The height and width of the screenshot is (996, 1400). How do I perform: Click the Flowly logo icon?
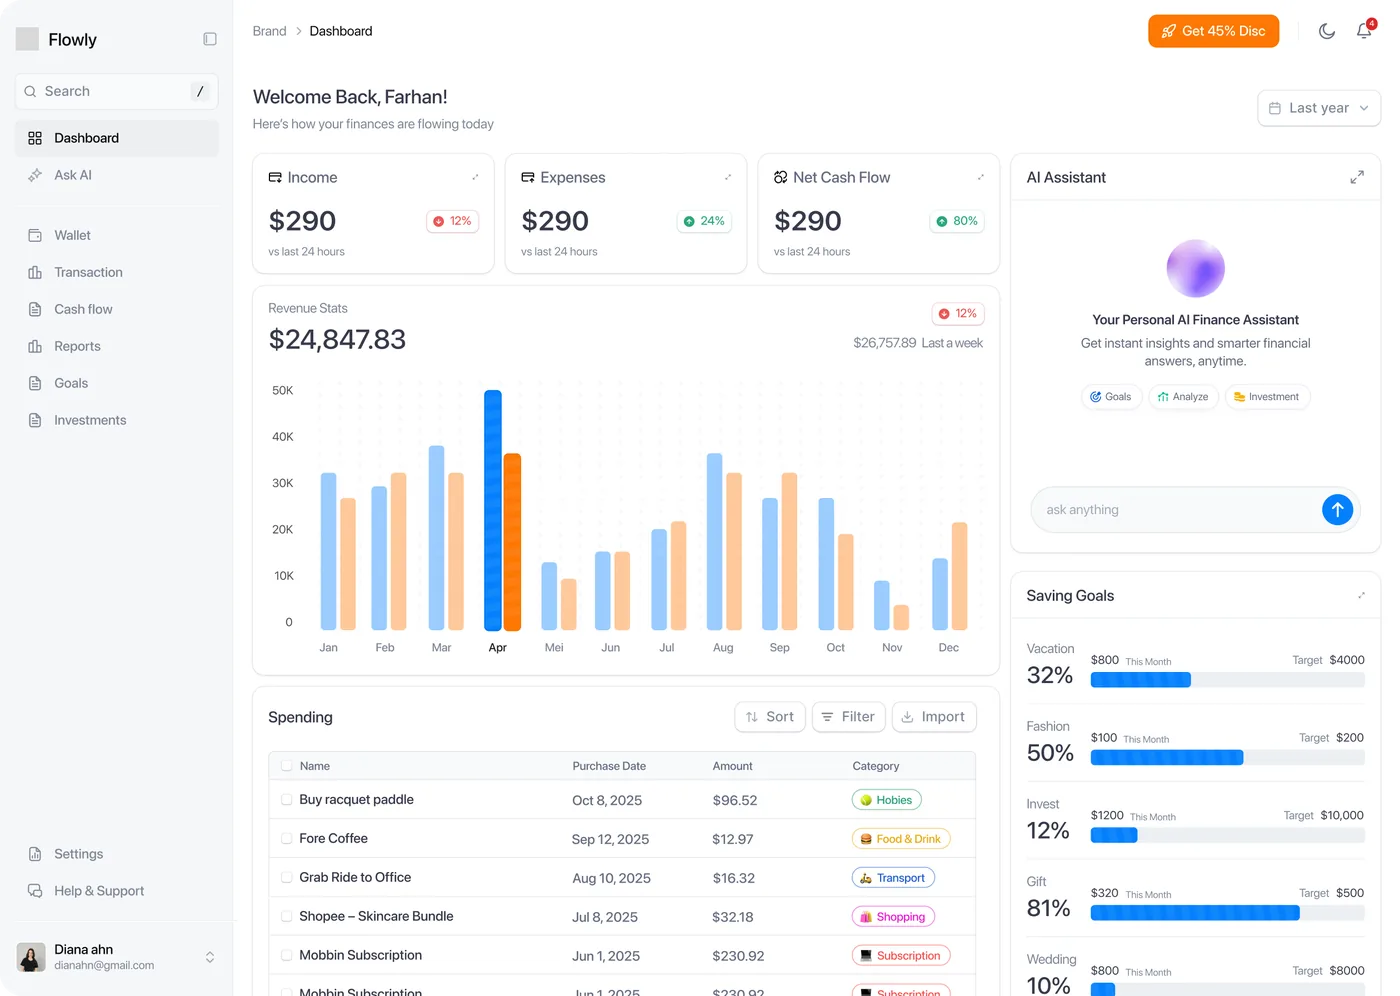click(28, 39)
